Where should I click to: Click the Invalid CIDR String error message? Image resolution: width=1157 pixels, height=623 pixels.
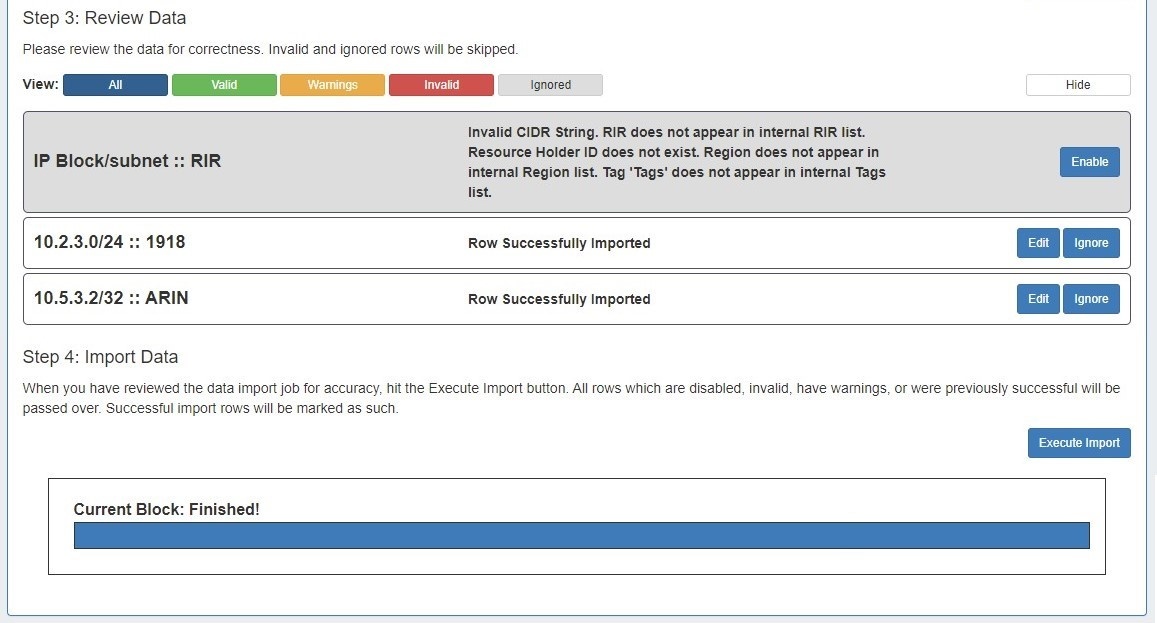pyautogui.click(x=675, y=162)
